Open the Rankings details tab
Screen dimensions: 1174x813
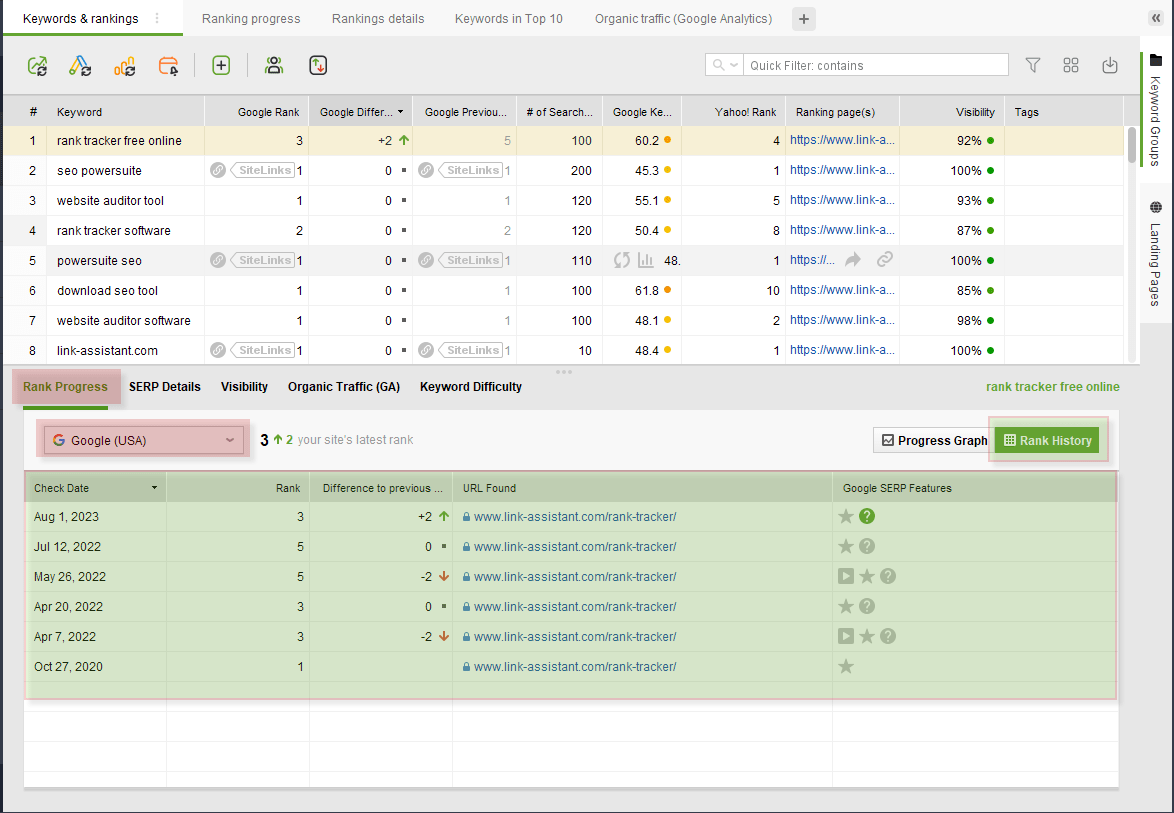pos(378,19)
